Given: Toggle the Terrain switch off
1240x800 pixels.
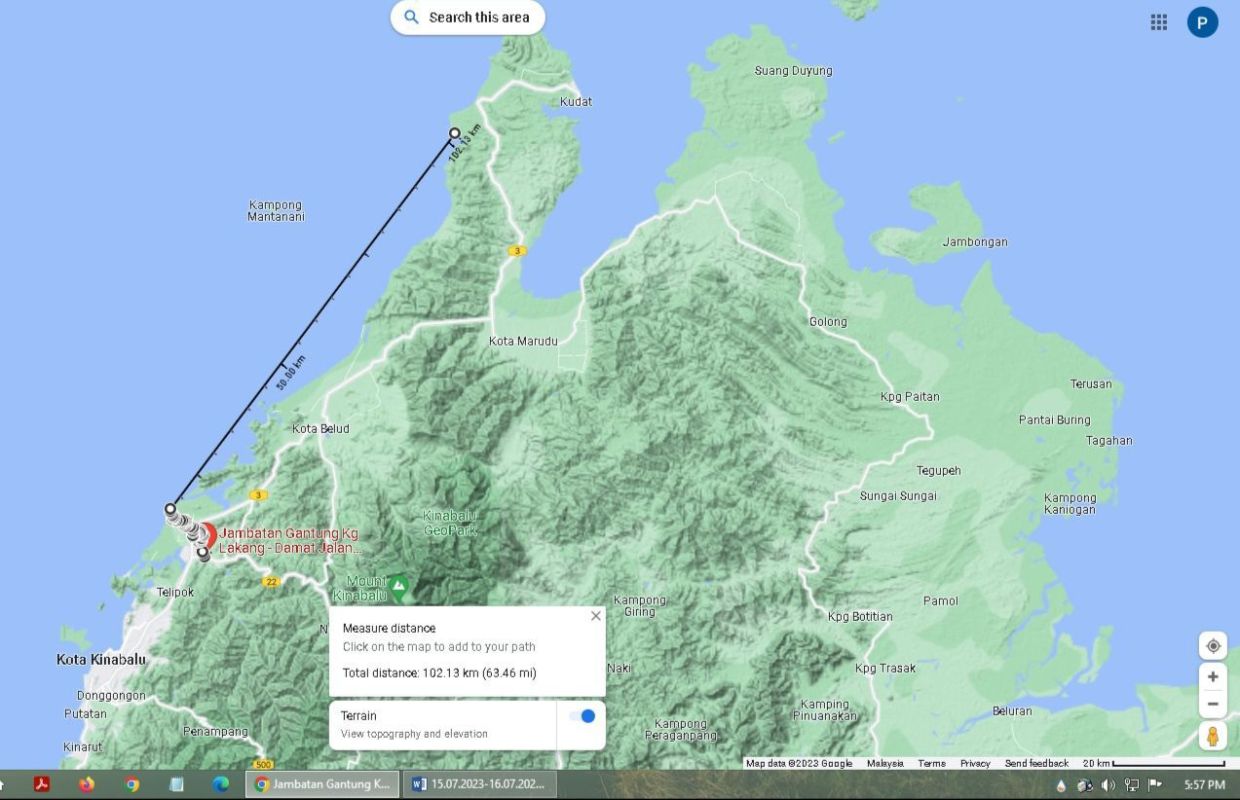Looking at the screenshot, I should coord(582,716).
